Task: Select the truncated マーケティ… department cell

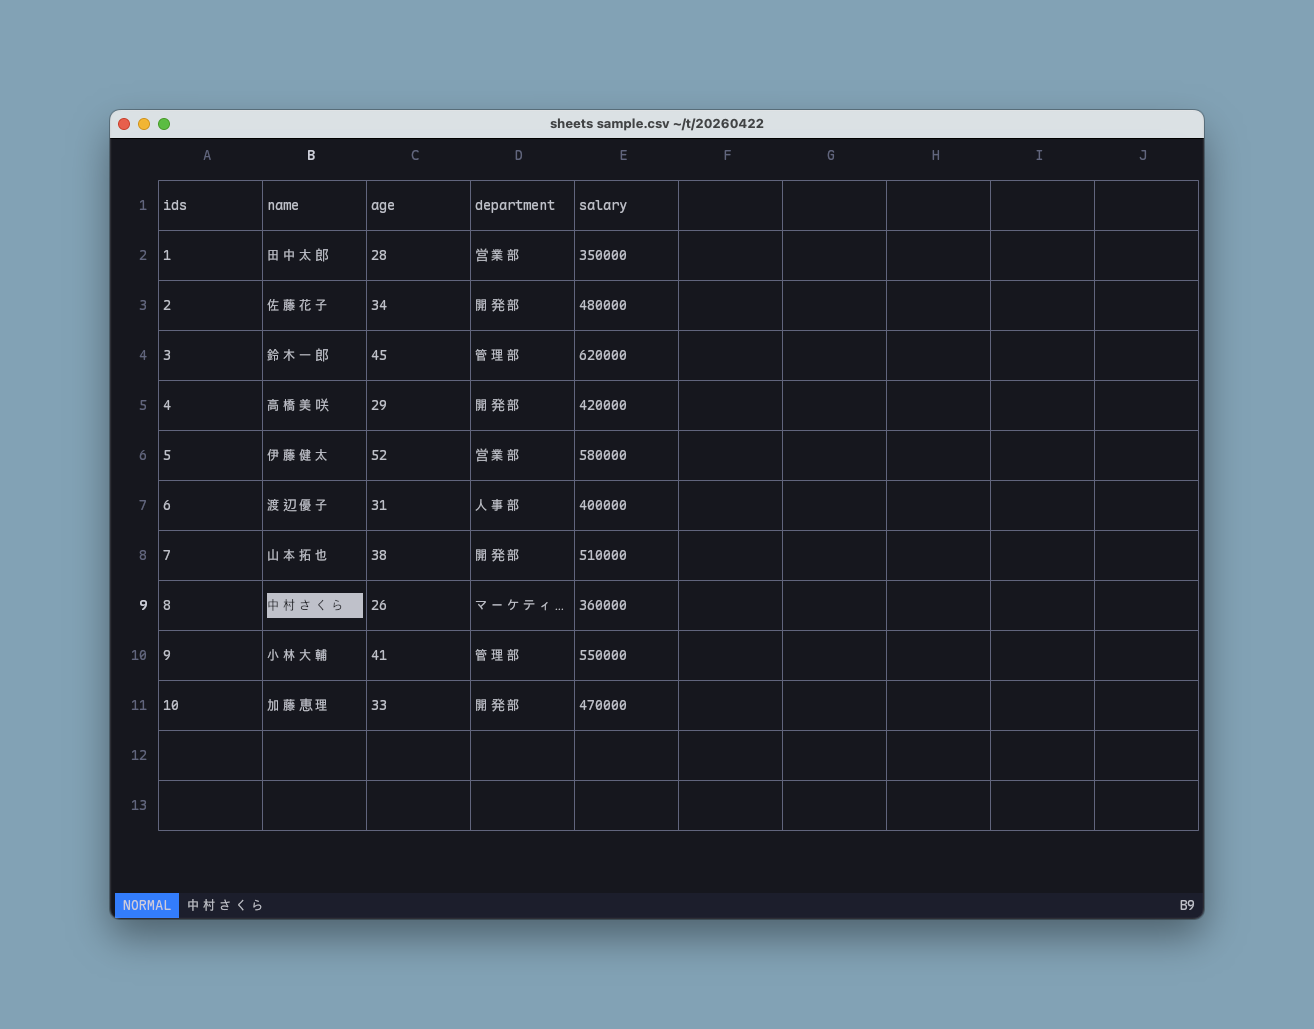Action: (519, 605)
